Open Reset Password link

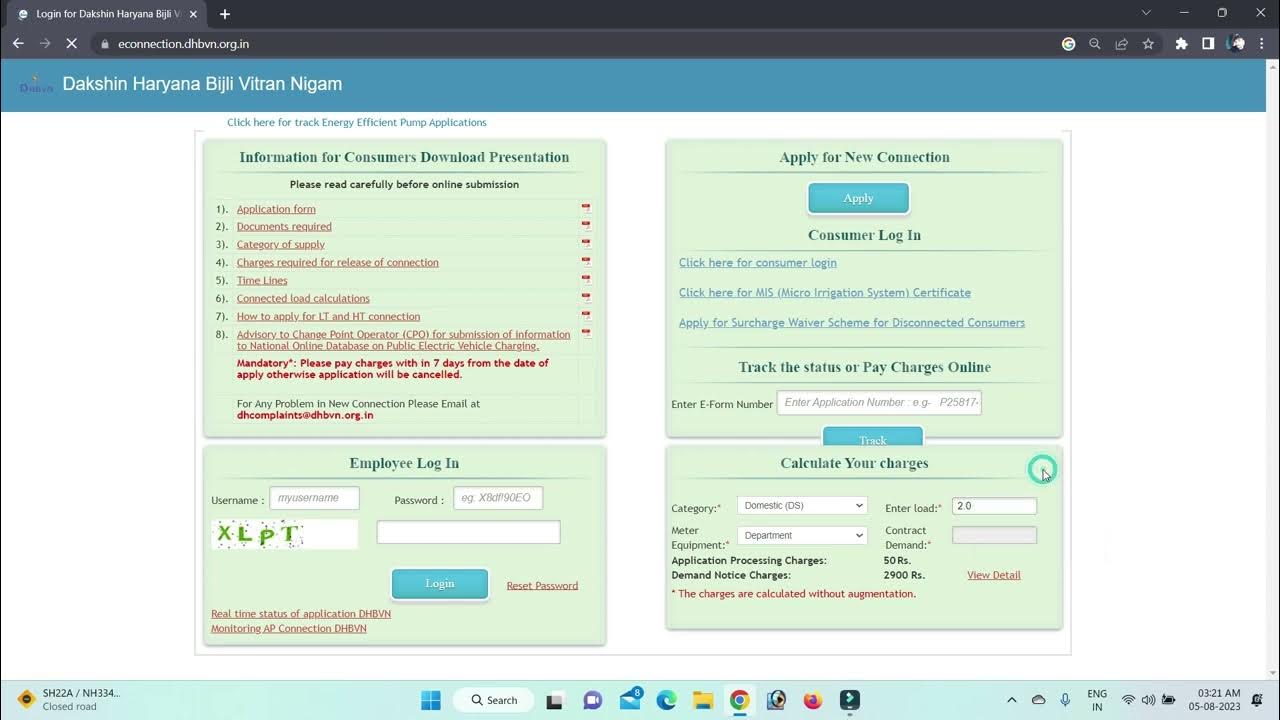(x=542, y=585)
